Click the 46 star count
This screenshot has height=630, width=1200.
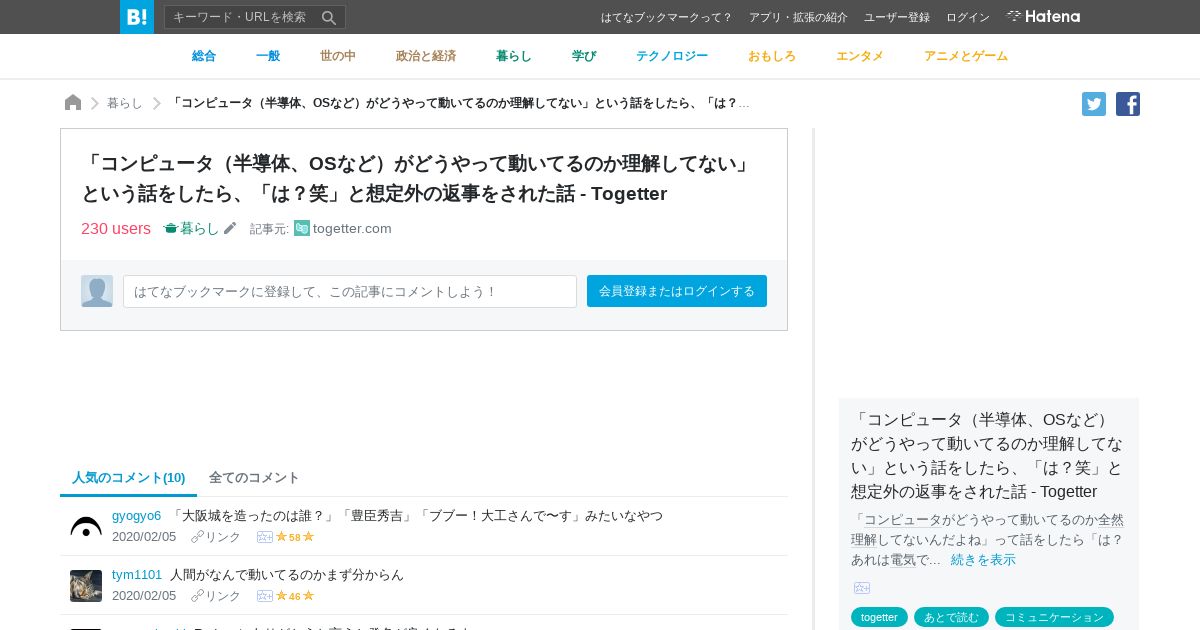click(295, 596)
